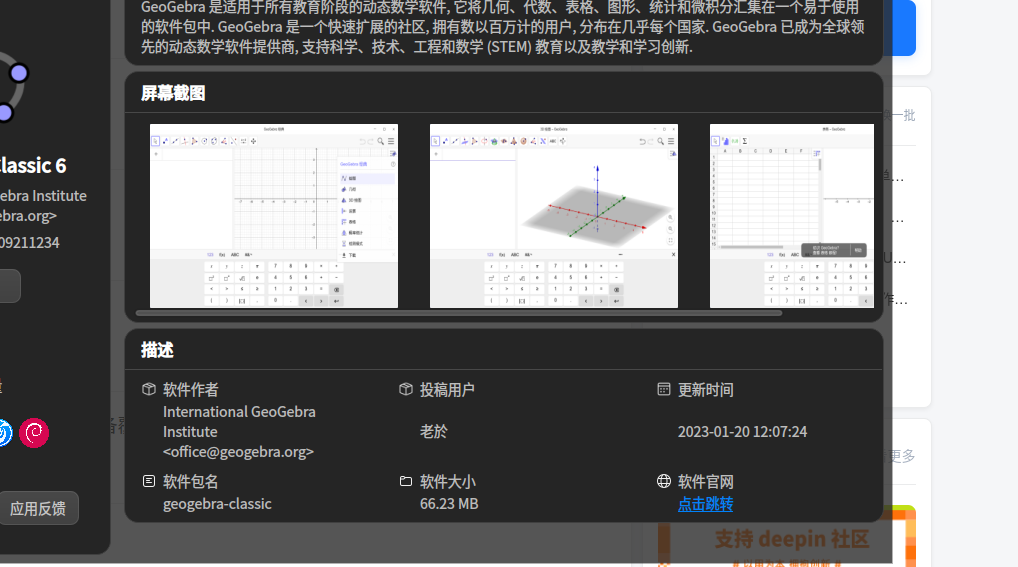Click the 软件官网 globe icon
This screenshot has height=567, width=1018.
(x=664, y=481)
